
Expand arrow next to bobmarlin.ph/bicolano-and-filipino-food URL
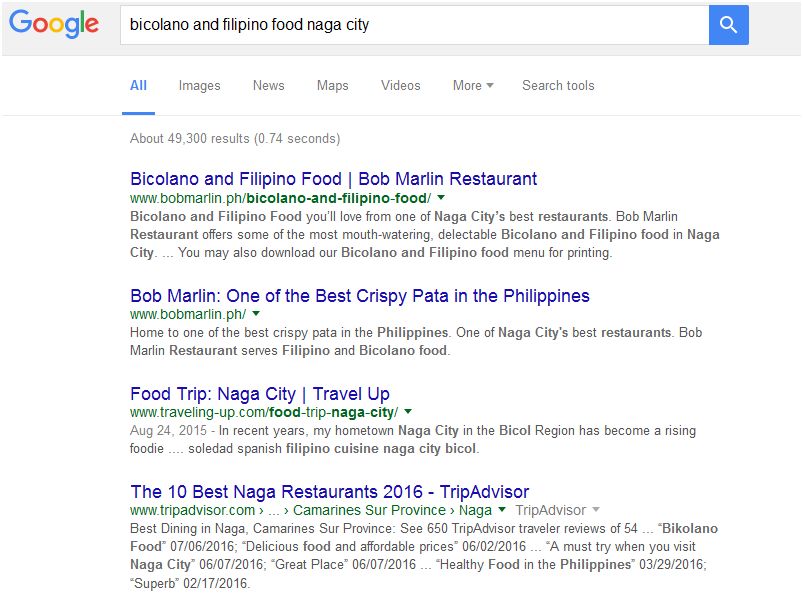[441, 198]
